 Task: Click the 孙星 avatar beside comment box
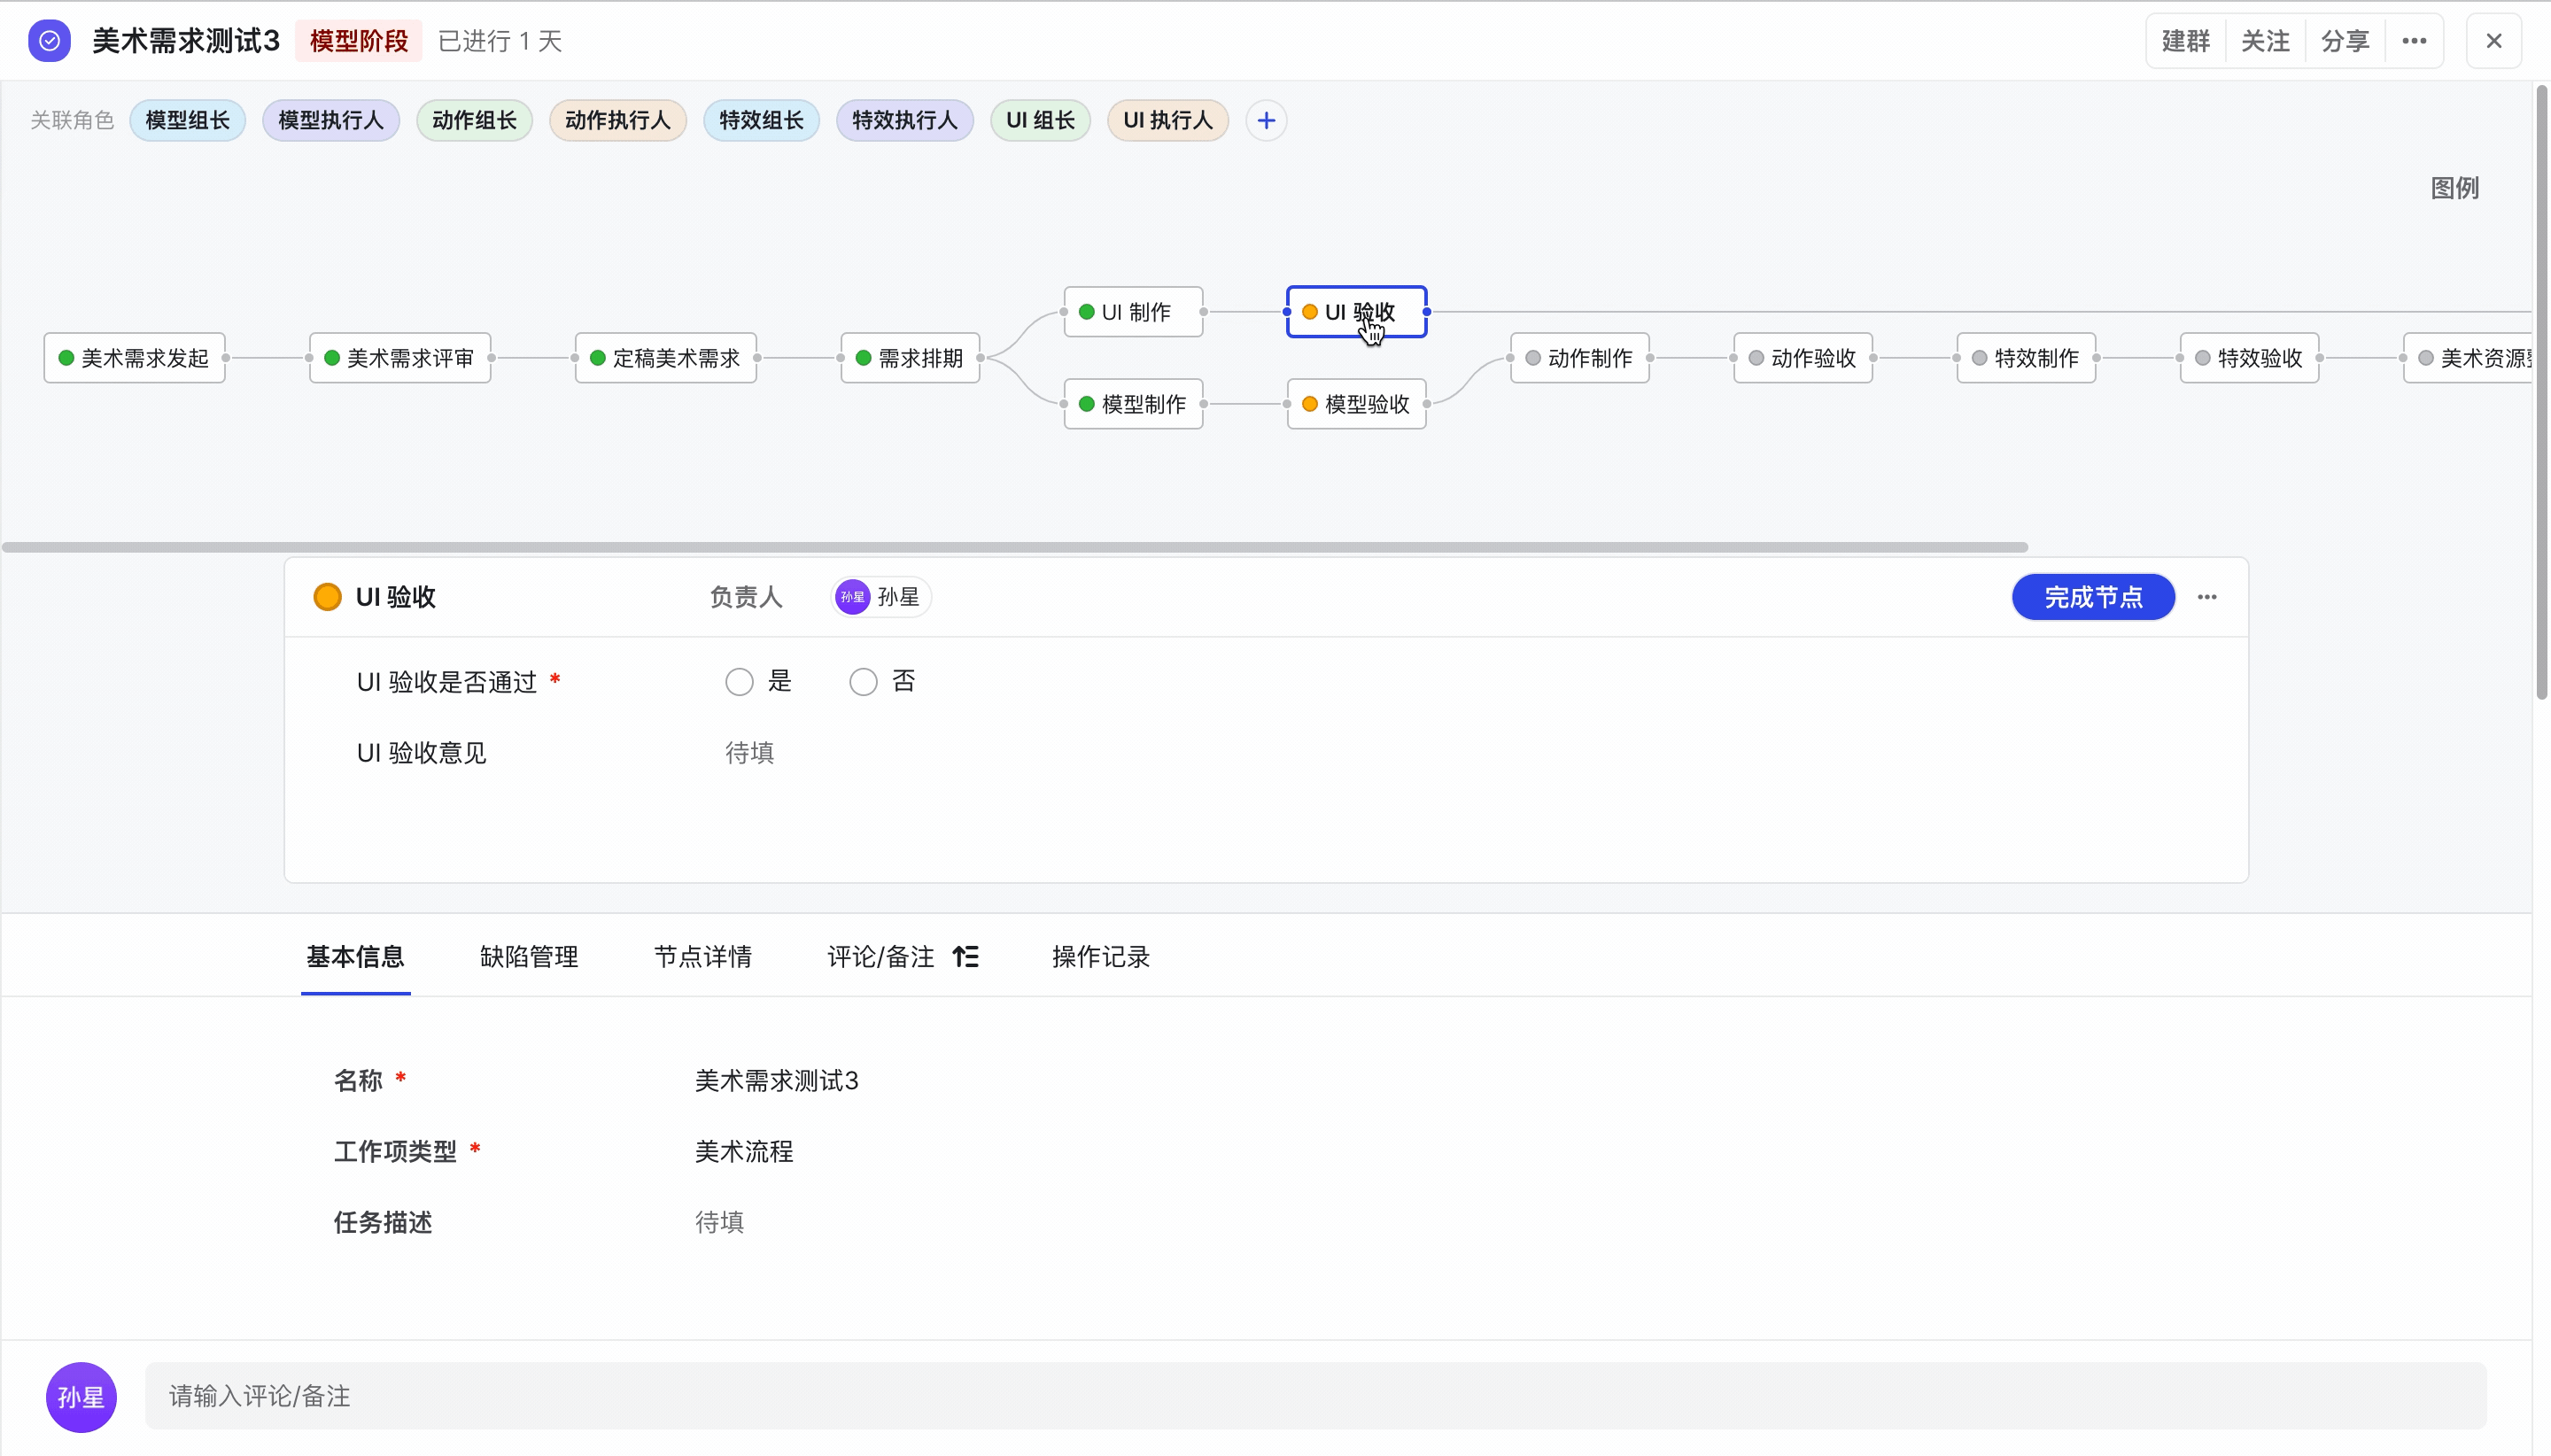click(81, 1396)
